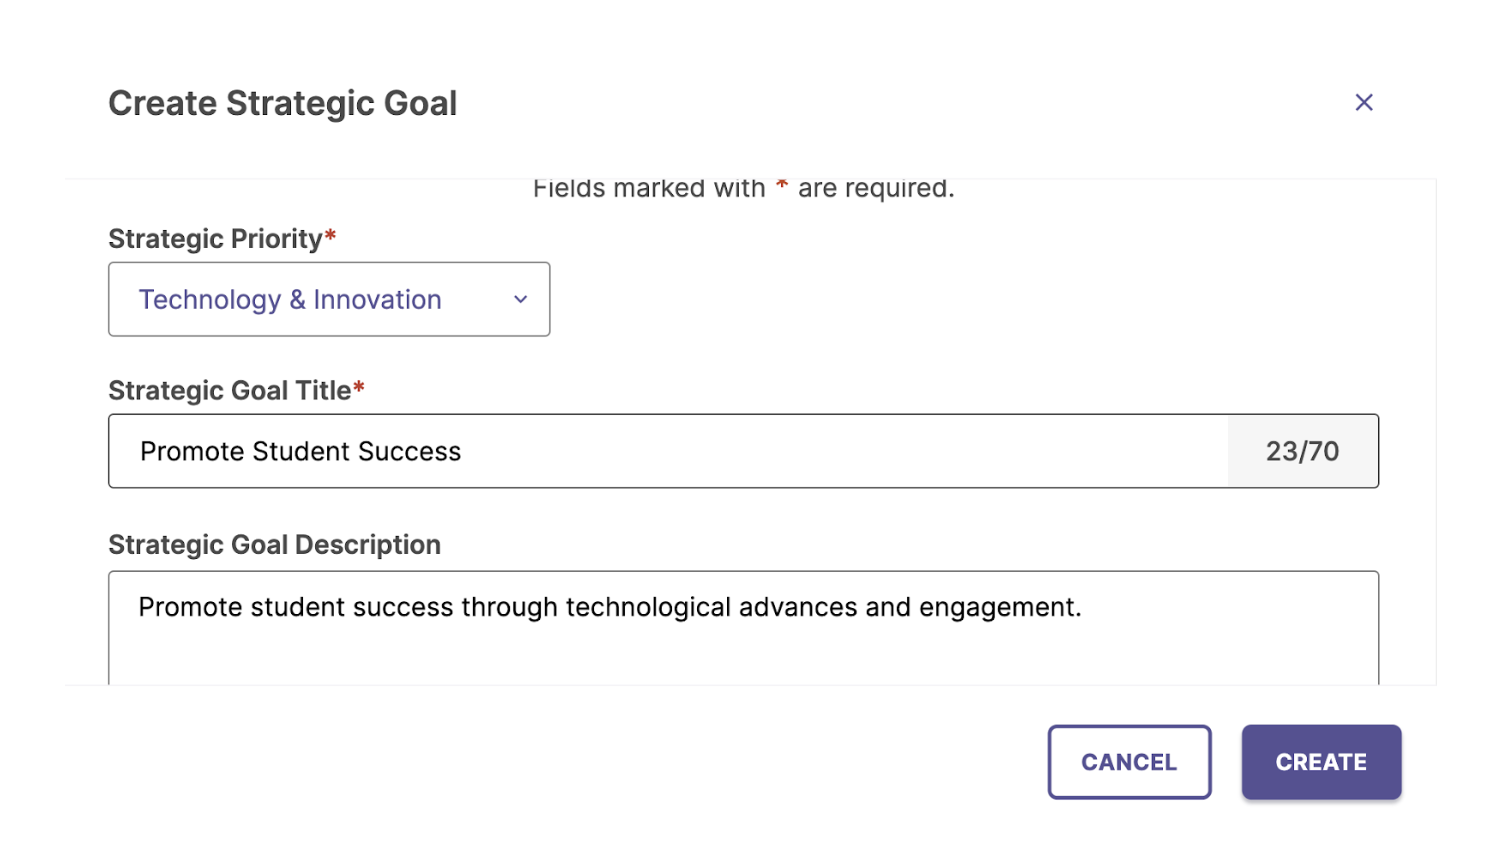This screenshot has width=1500, height=842.
Task: Place cursor in Promote Student Success title text
Action: pos(300,451)
